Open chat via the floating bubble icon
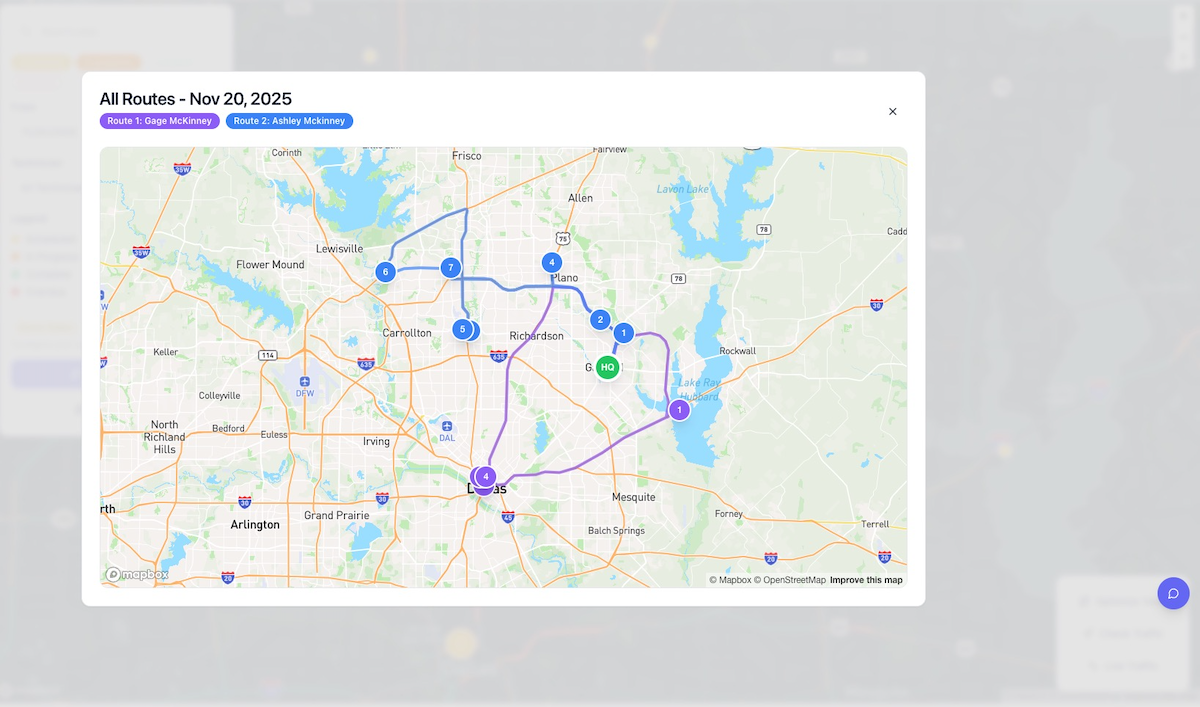Viewport: 1200px width, 707px height. (x=1173, y=593)
